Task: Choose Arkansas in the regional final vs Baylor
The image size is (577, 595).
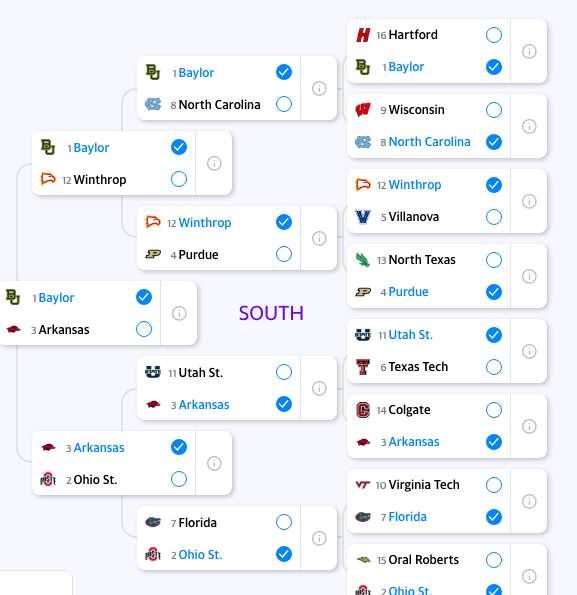Action: [x=144, y=329]
